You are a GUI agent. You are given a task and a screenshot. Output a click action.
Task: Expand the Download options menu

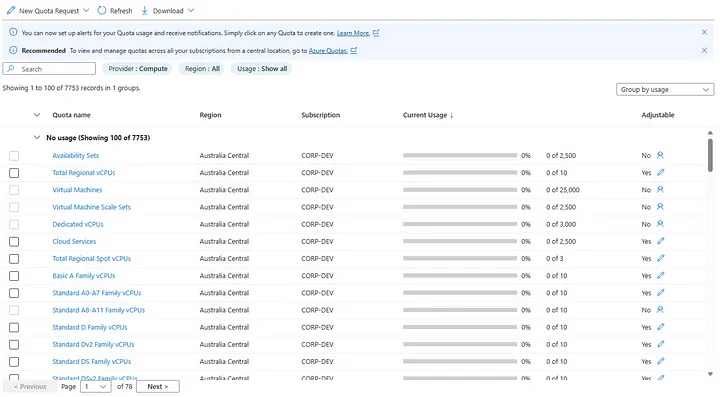pyautogui.click(x=191, y=10)
